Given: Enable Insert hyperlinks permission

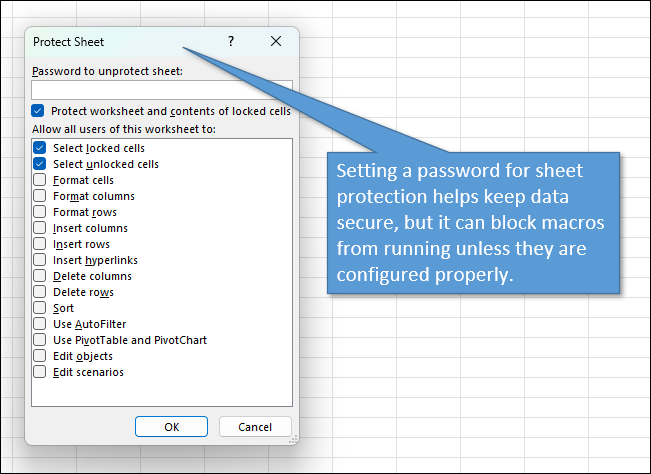Looking at the screenshot, I should 40,260.
